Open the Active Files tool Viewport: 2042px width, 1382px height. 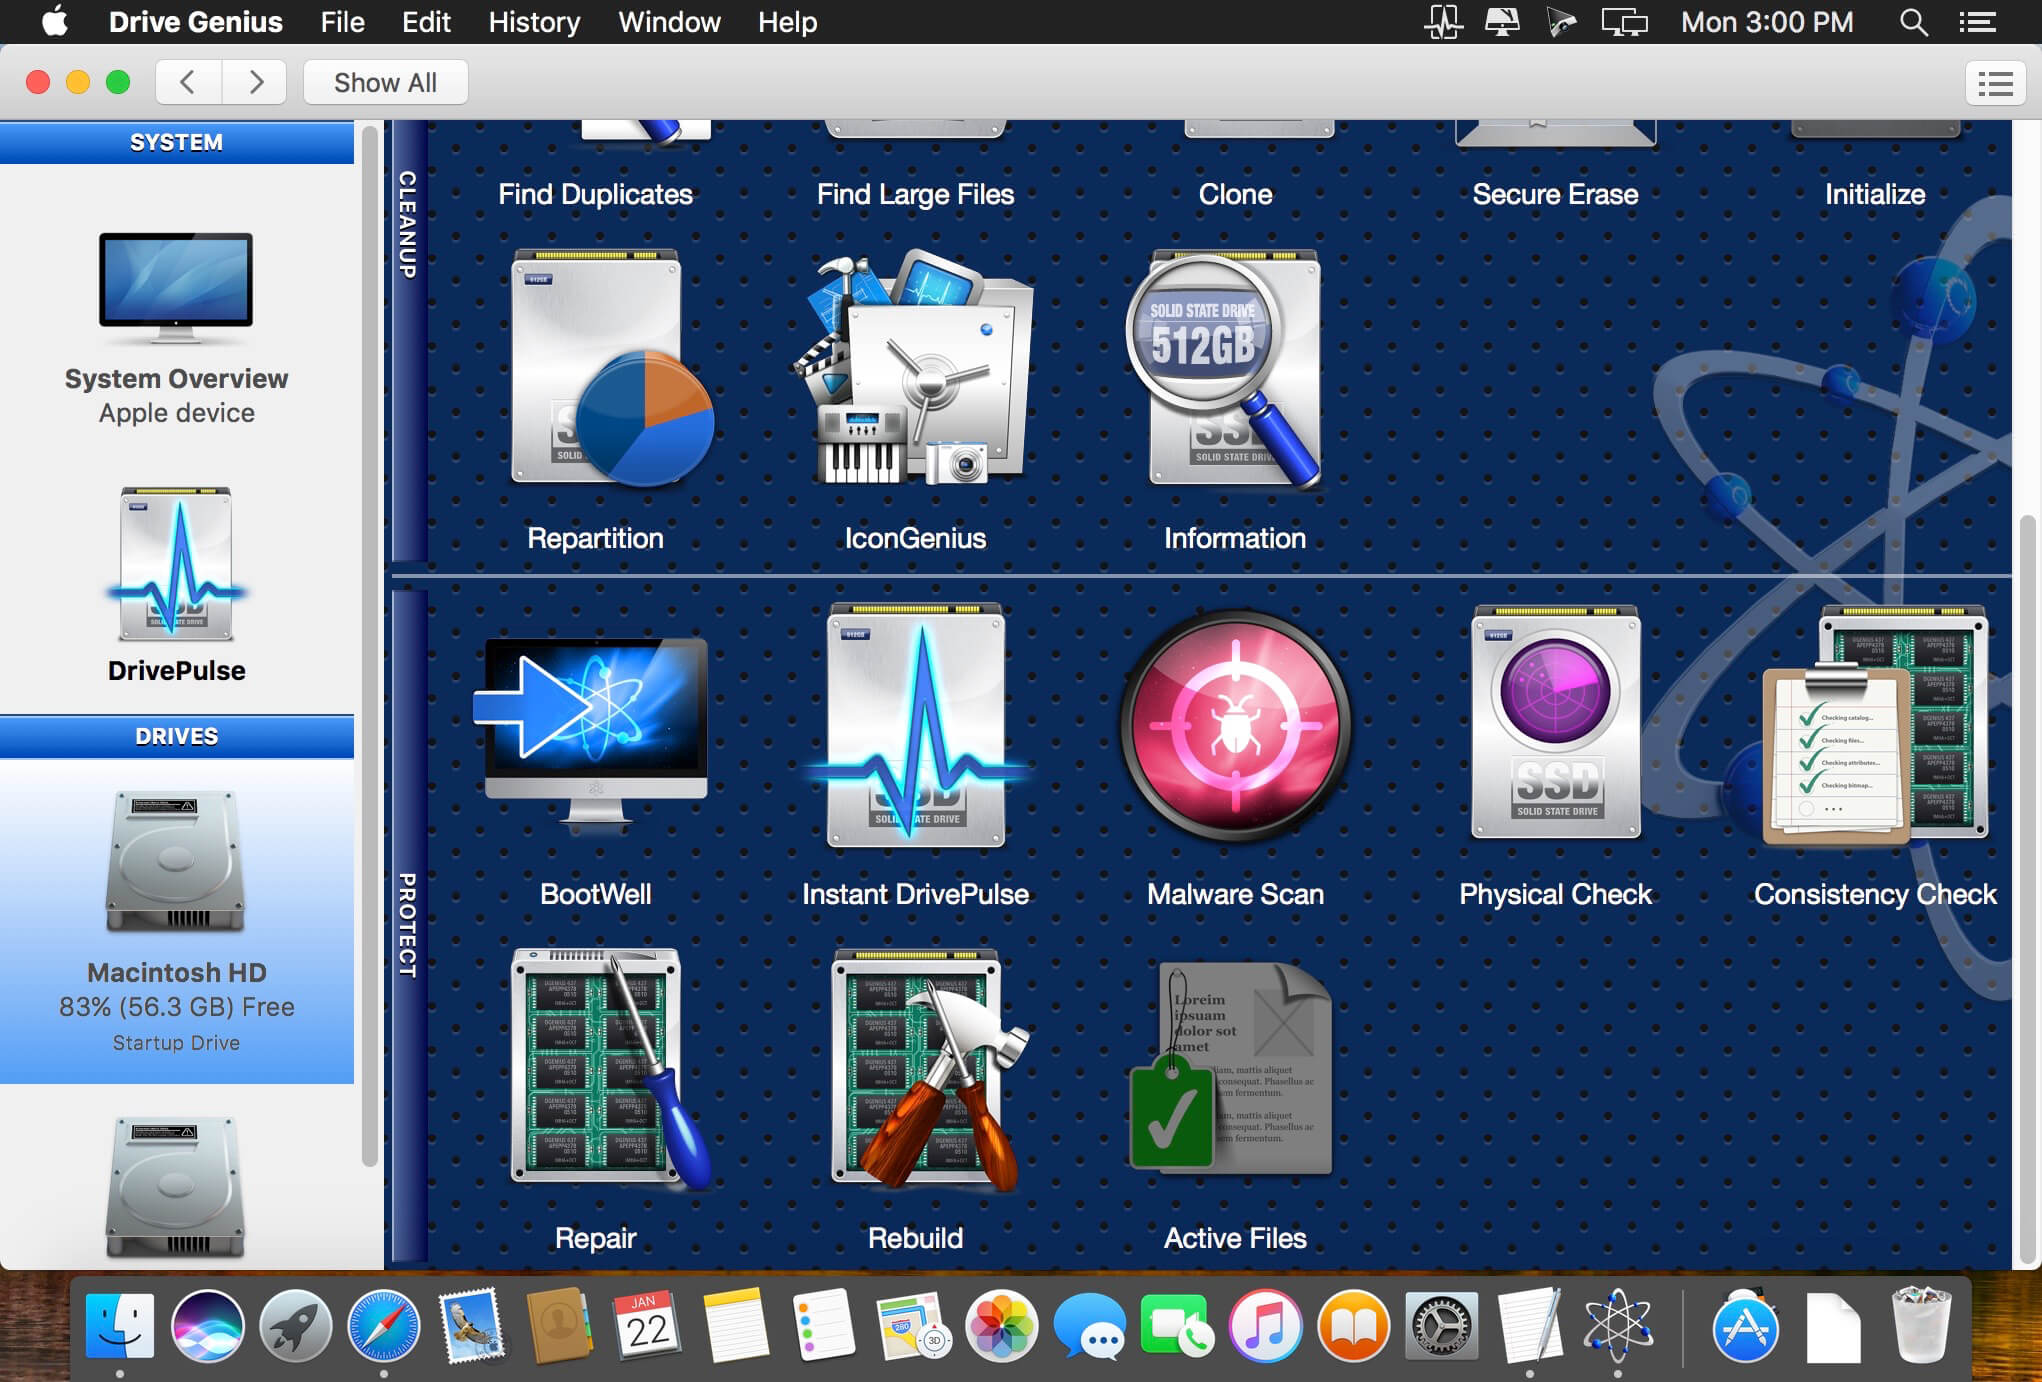1235,1100
